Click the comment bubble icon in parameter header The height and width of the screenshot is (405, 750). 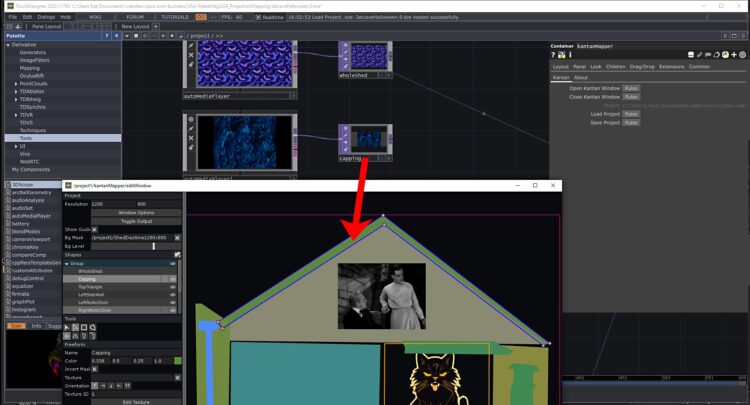[x=708, y=55]
